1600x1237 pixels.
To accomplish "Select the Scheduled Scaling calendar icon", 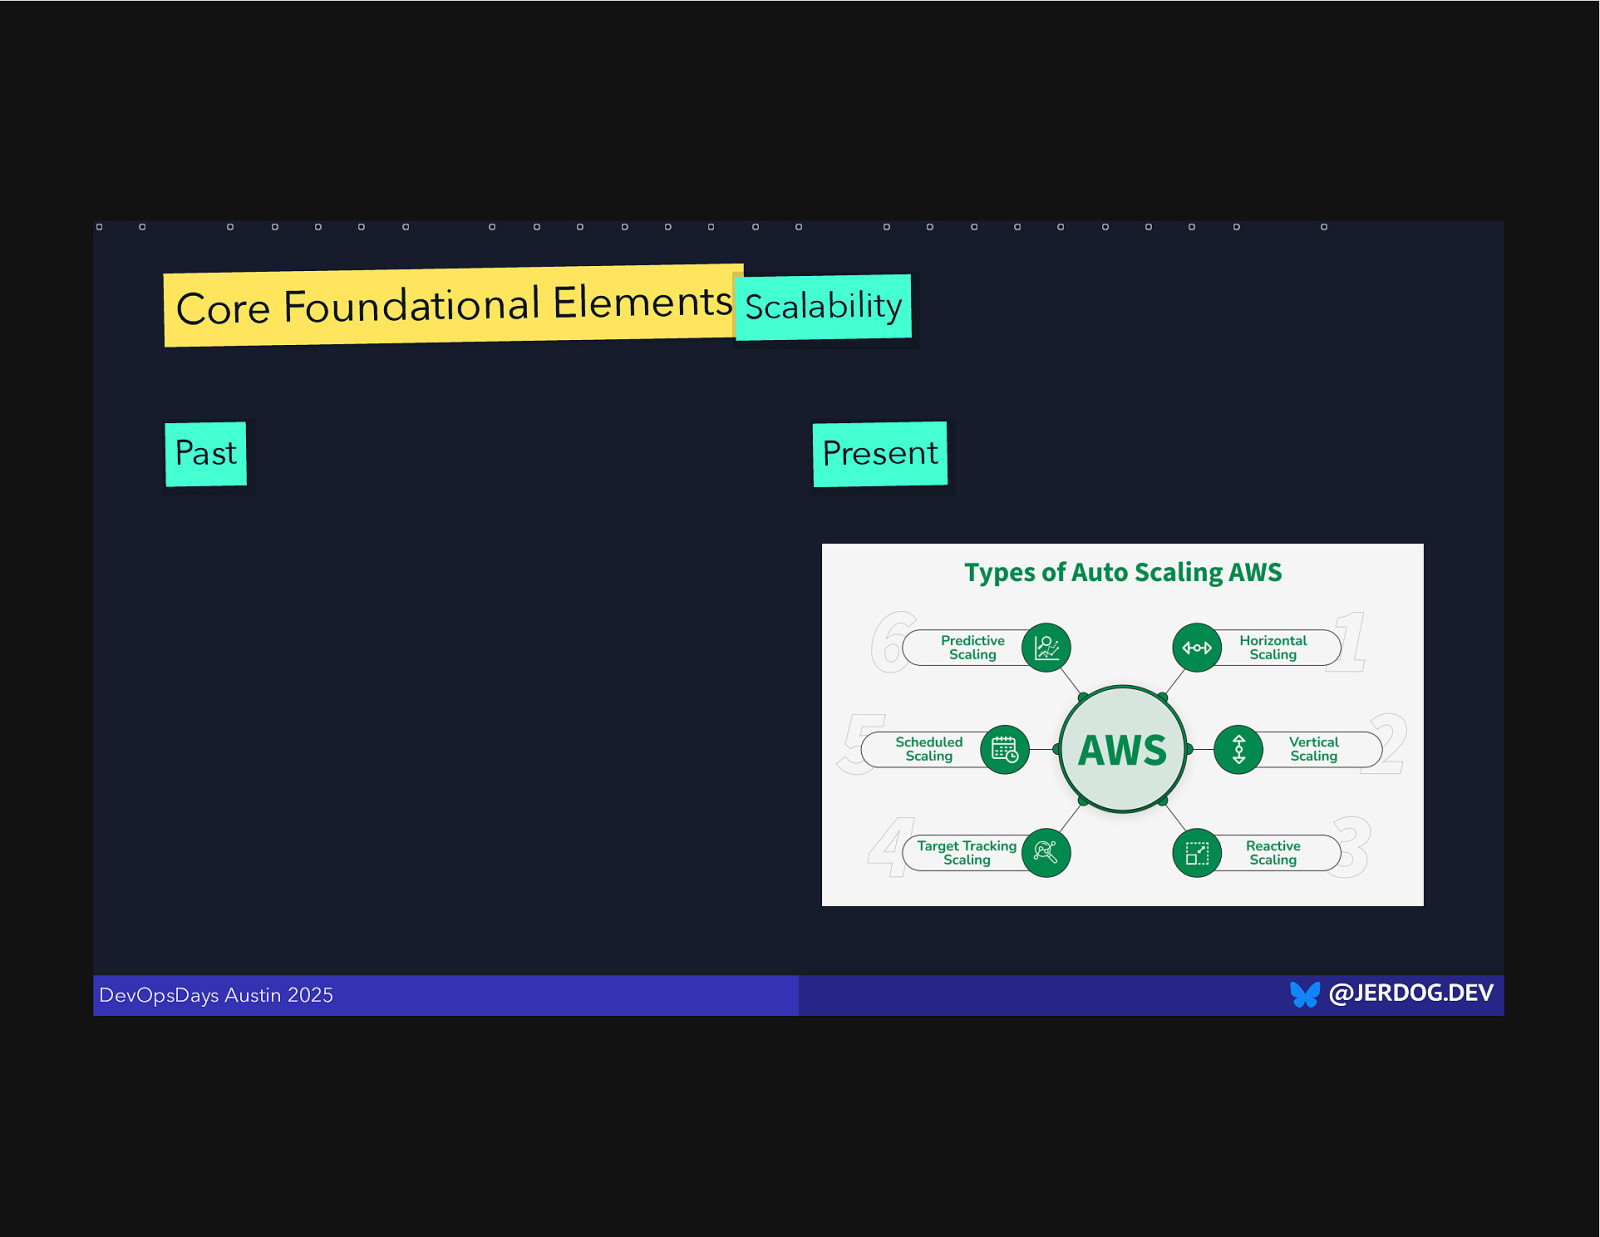I will pos(1005,749).
